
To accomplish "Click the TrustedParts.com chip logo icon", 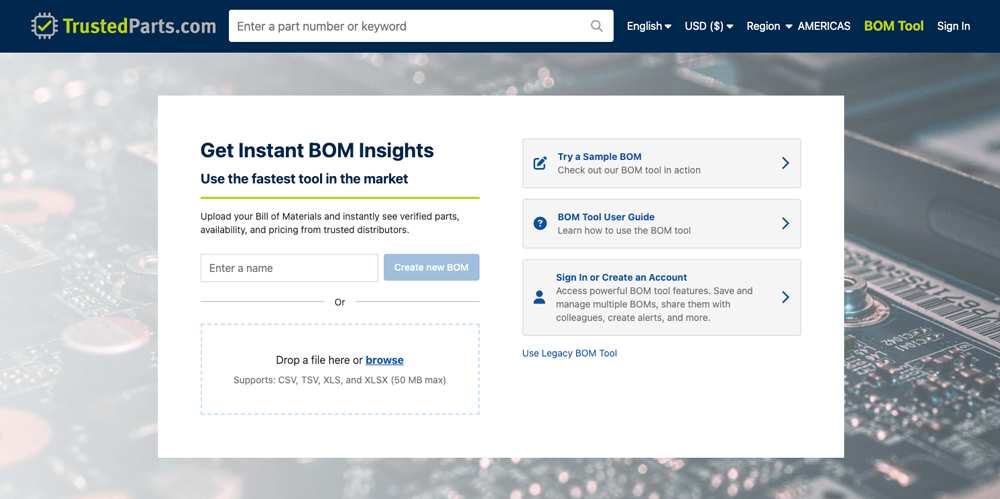I will pyautogui.click(x=45, y=26).
